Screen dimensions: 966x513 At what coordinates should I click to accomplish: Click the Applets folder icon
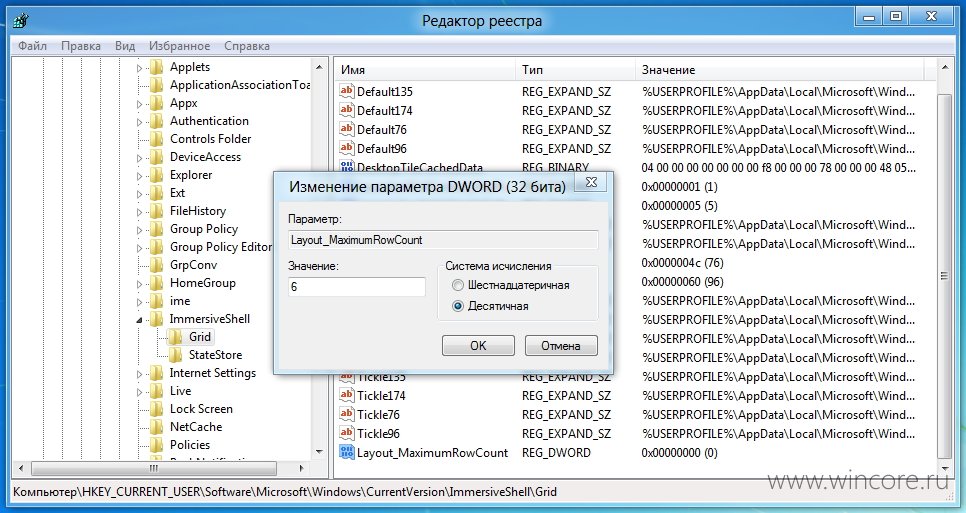[x=157, y=67]
